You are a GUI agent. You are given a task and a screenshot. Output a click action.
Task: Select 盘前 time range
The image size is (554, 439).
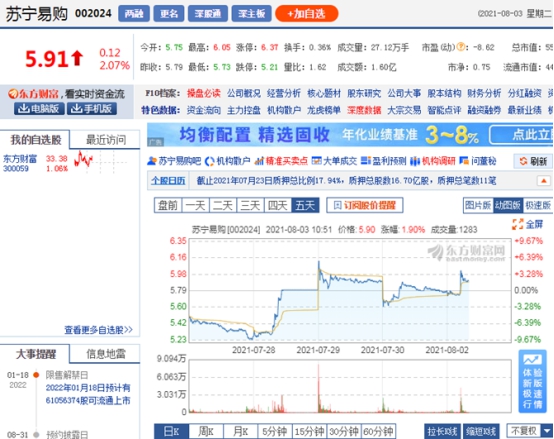click(x=168, y=205)
